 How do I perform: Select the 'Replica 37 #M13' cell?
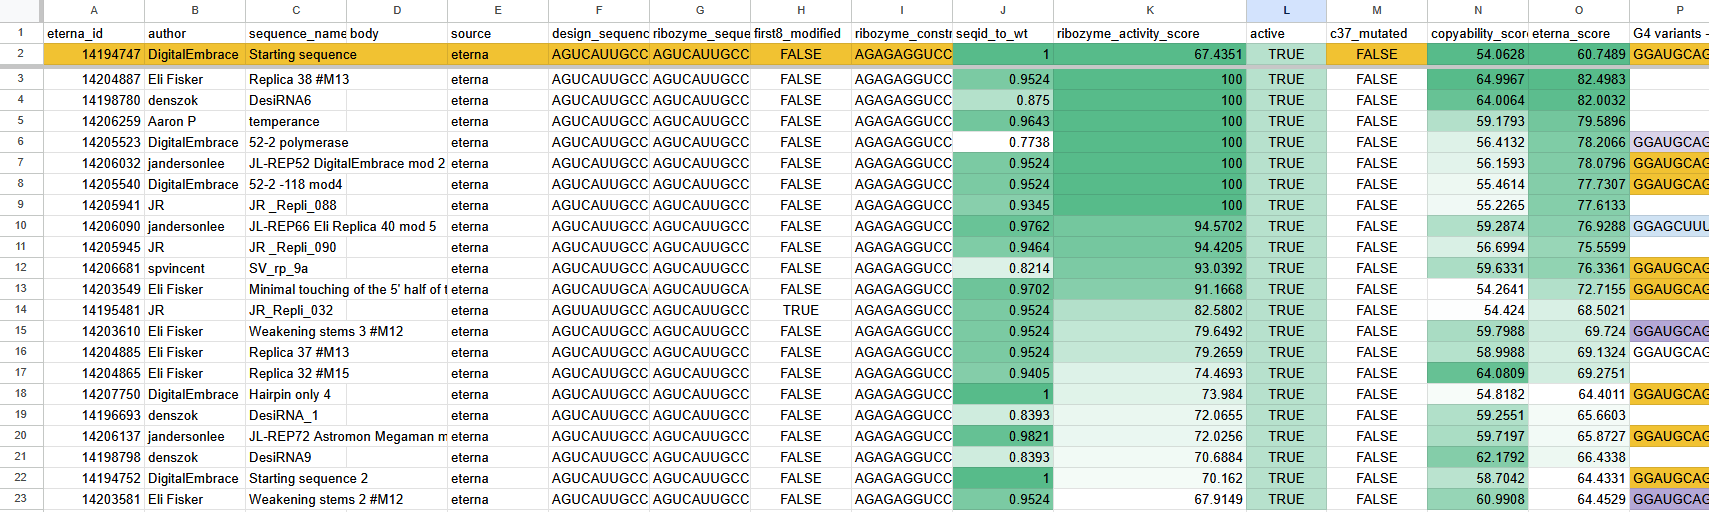(296, 352)
